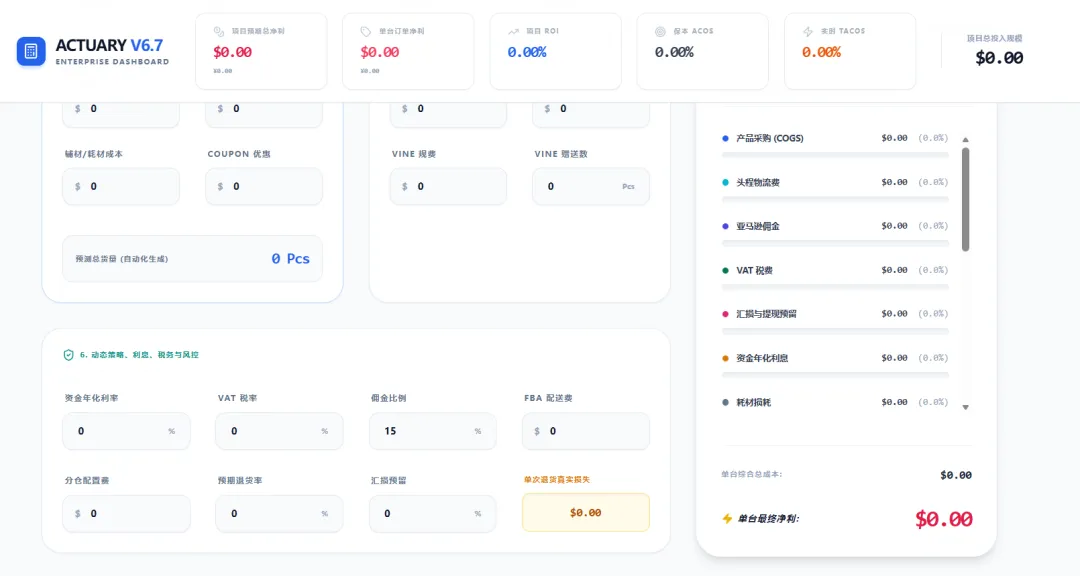Click the blue dot beside 产品采购 (COGS)

point(725,138)
